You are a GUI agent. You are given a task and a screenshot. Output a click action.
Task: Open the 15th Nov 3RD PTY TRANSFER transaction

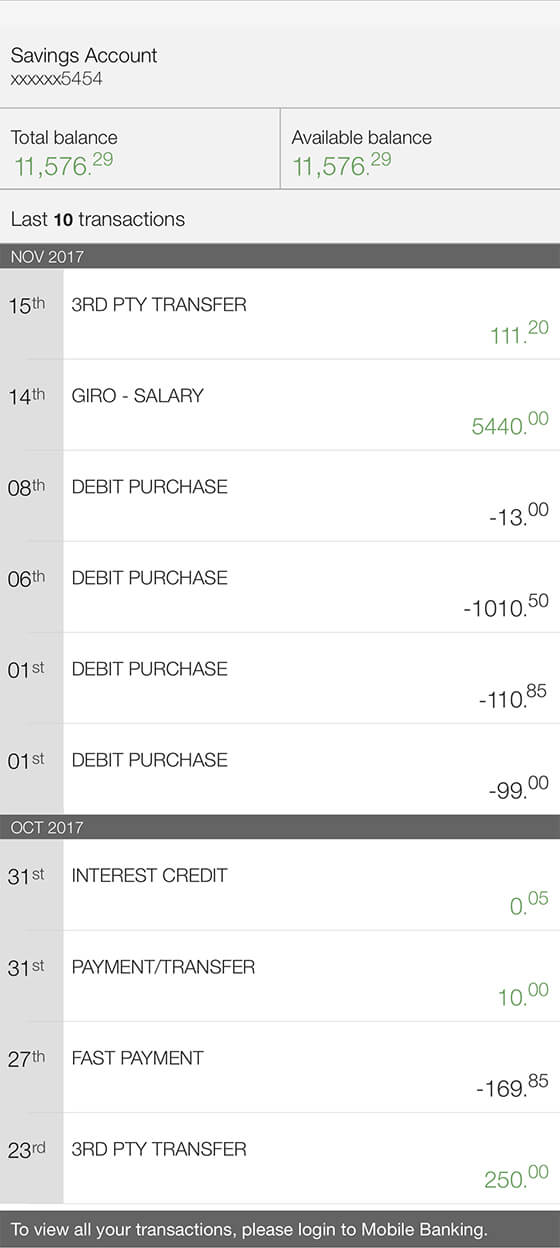[x=280, y=314]
